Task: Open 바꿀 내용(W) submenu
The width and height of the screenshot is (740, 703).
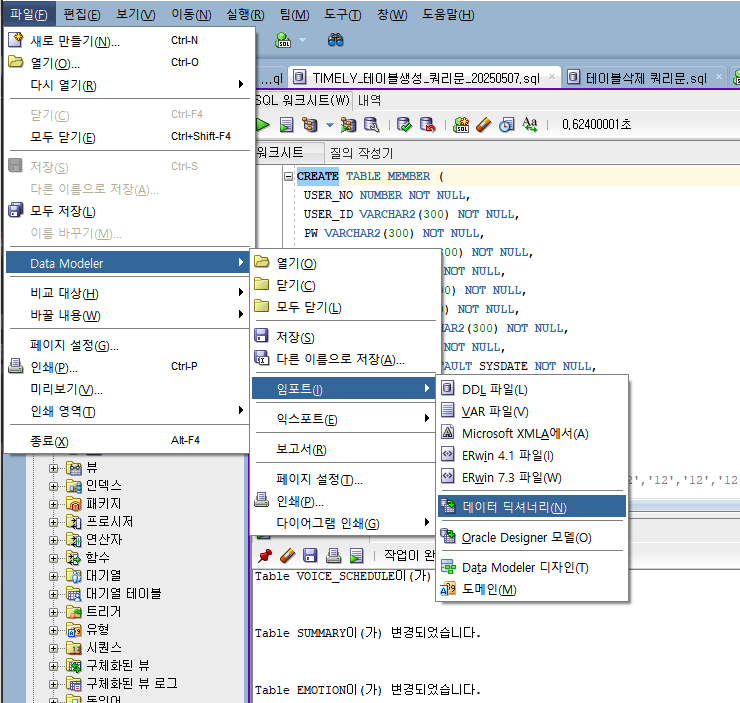Action: click(128, 315)
